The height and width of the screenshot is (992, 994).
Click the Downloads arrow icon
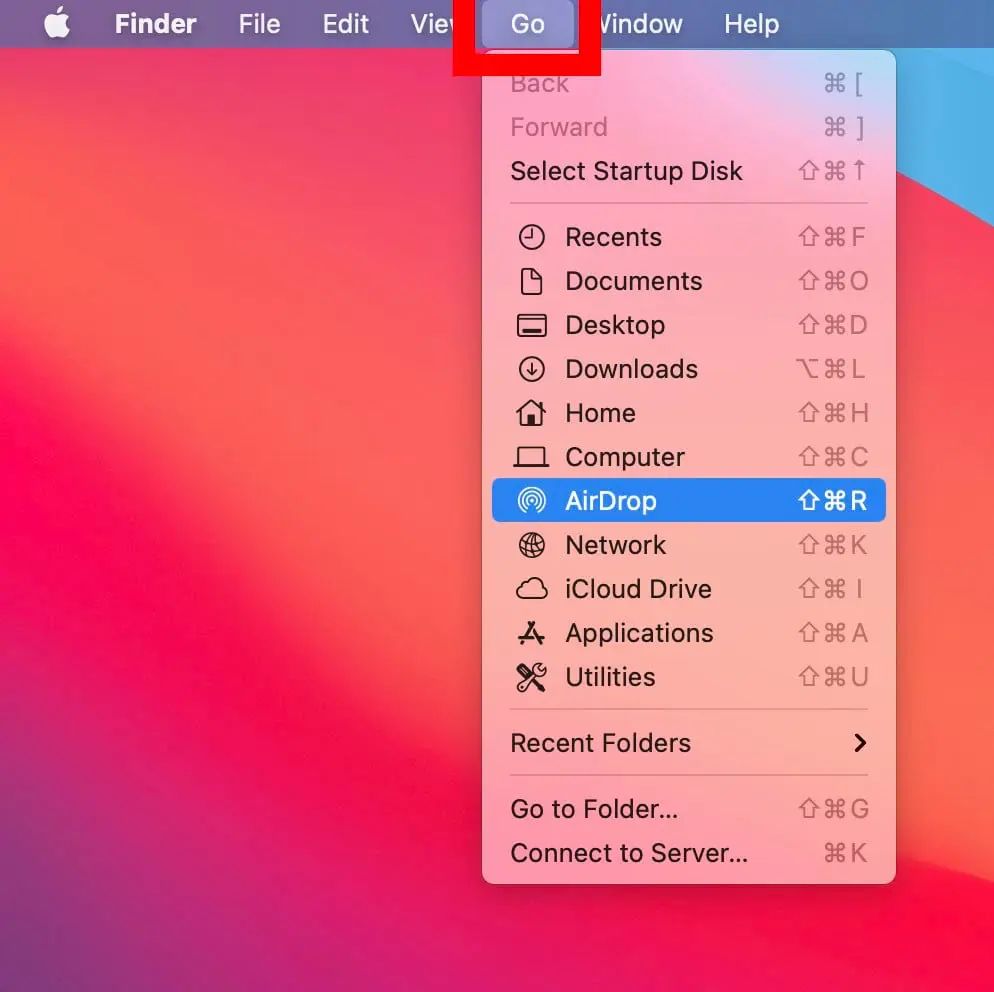pyautogui.click(x=531, y=369)
